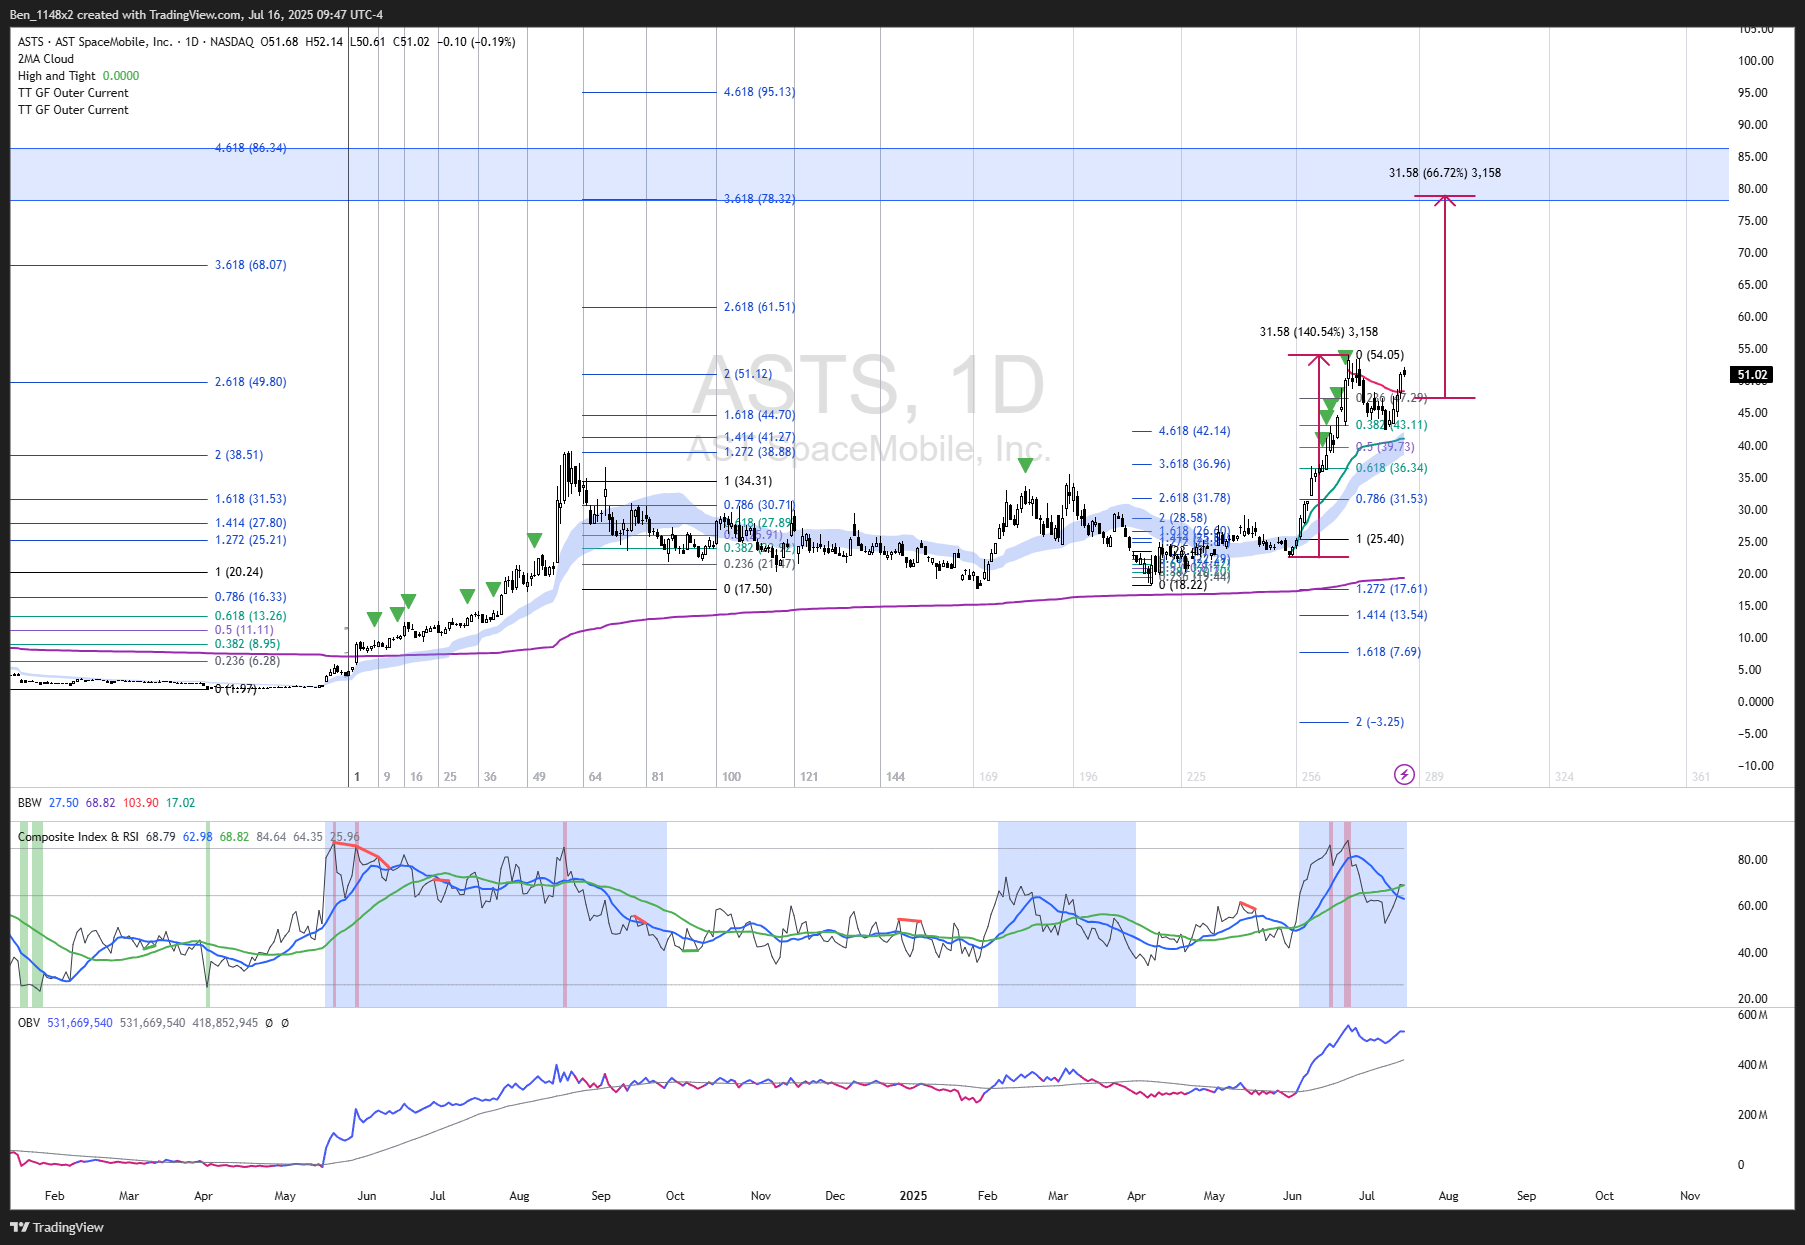Viewport: 1805px width, 1245px height.
Task: Click the Fib level 1.414 (13.54)
Action: (1391, 615)
